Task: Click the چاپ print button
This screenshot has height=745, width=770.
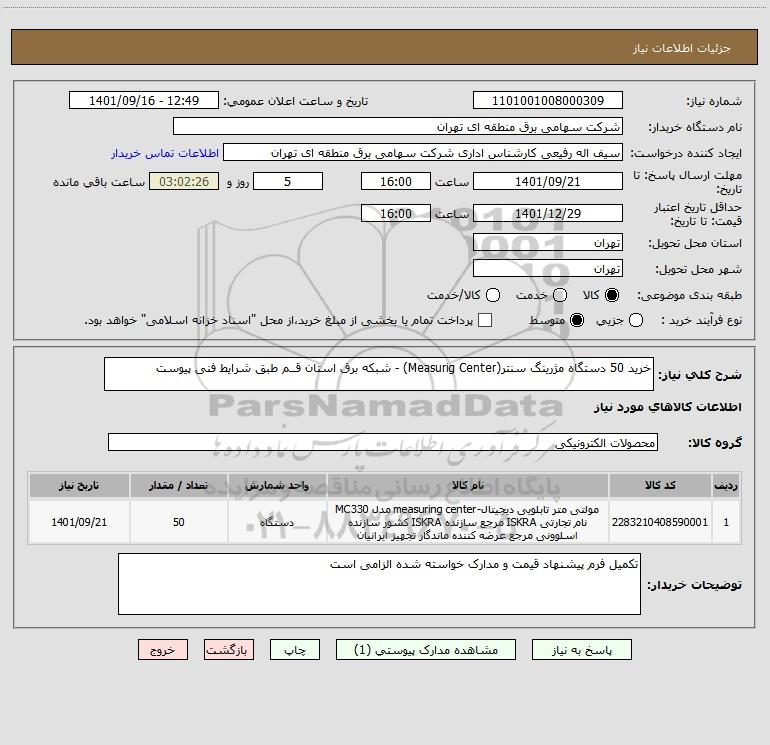Action: tap(295, 650)
